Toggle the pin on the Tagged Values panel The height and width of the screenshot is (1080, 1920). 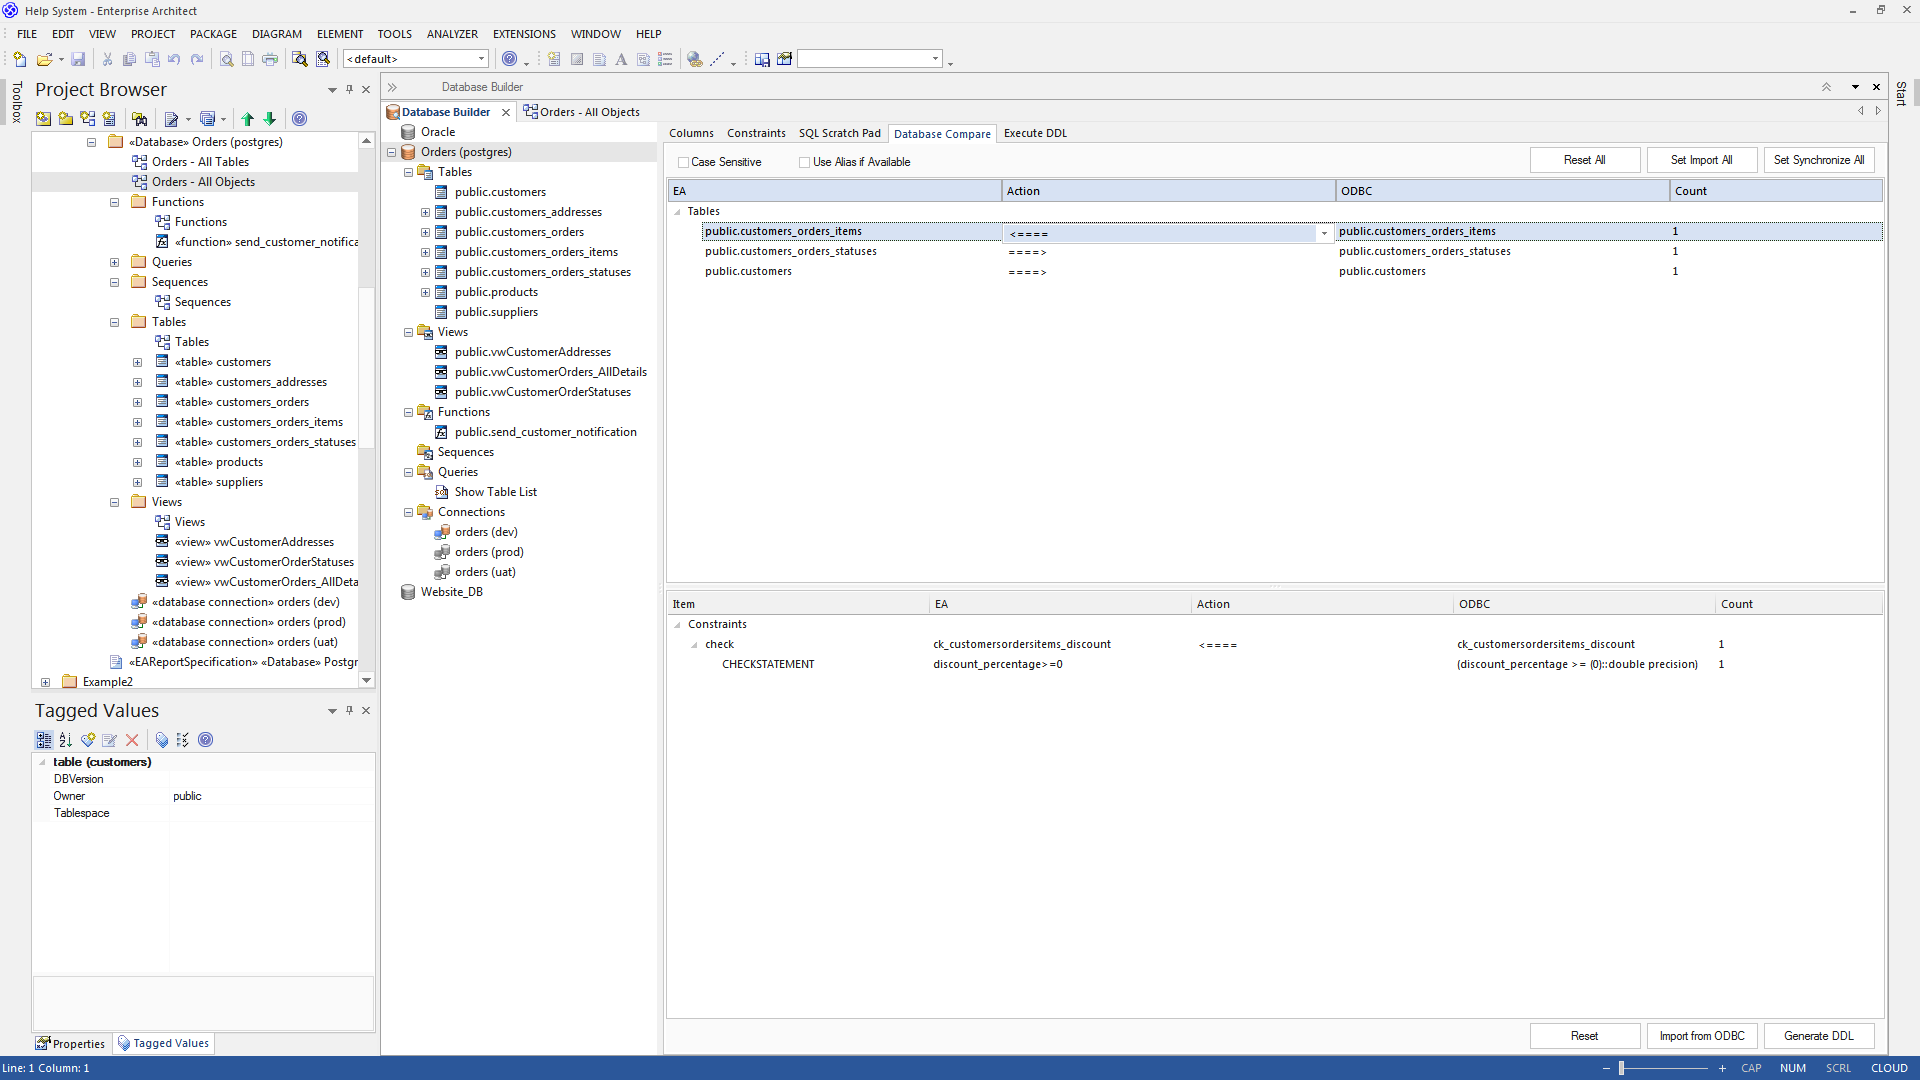[349, 710]
